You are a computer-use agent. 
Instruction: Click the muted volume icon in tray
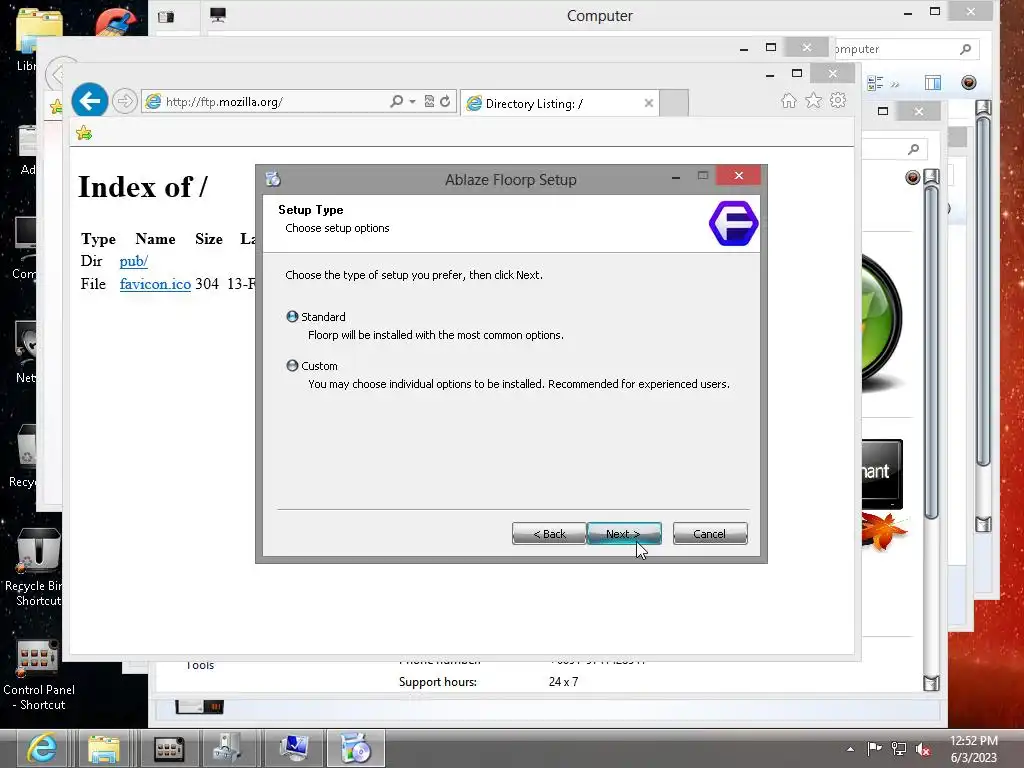pyautogui.click(x=923, y=749)
